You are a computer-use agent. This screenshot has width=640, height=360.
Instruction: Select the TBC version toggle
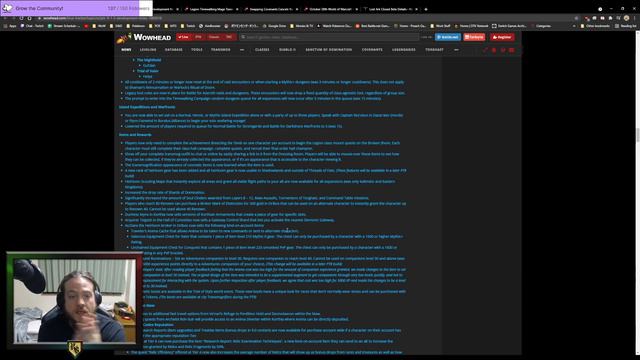click(229, 37)
